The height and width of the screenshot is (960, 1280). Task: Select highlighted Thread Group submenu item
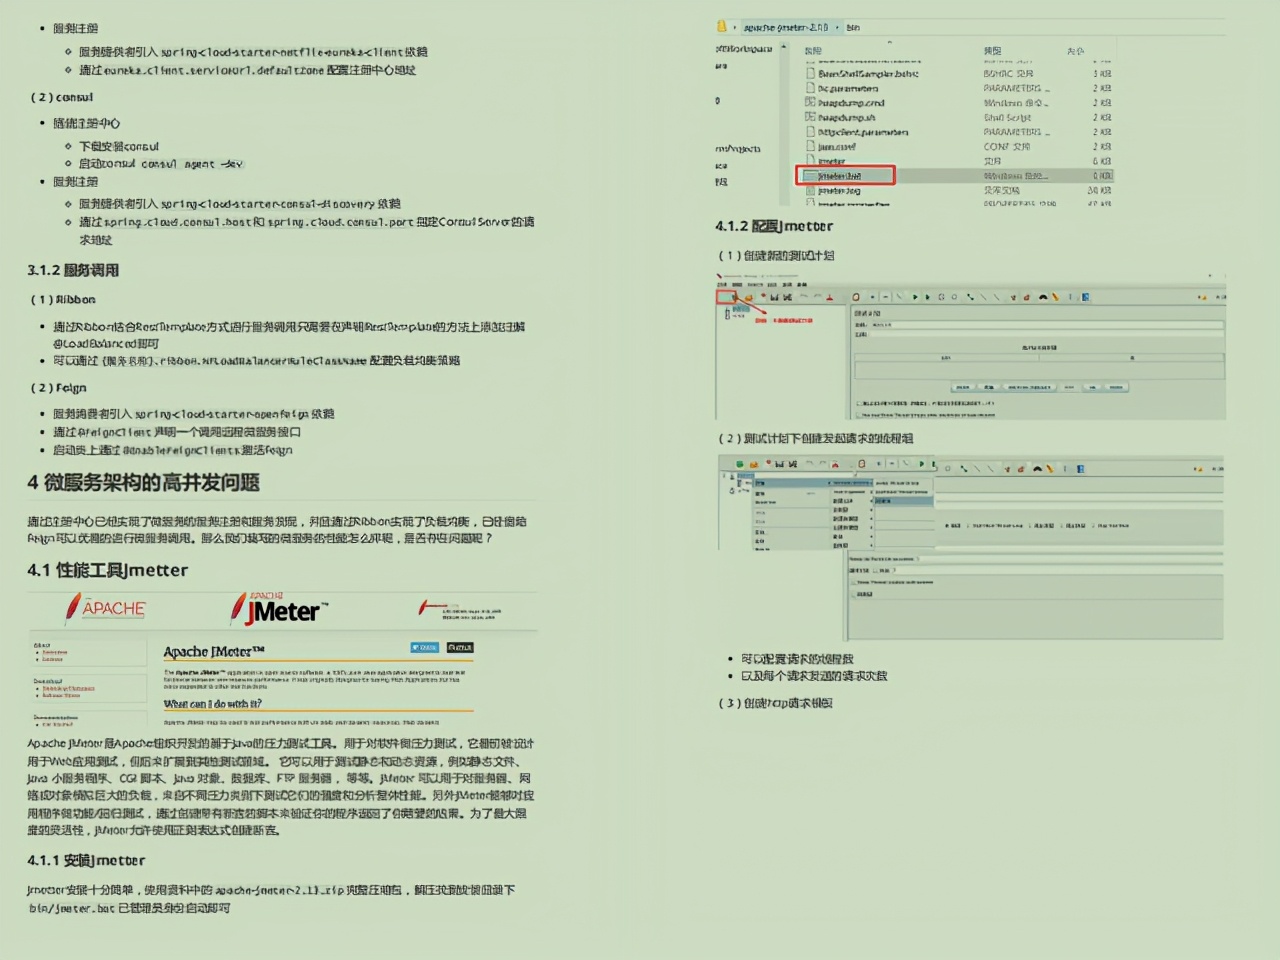904,501
